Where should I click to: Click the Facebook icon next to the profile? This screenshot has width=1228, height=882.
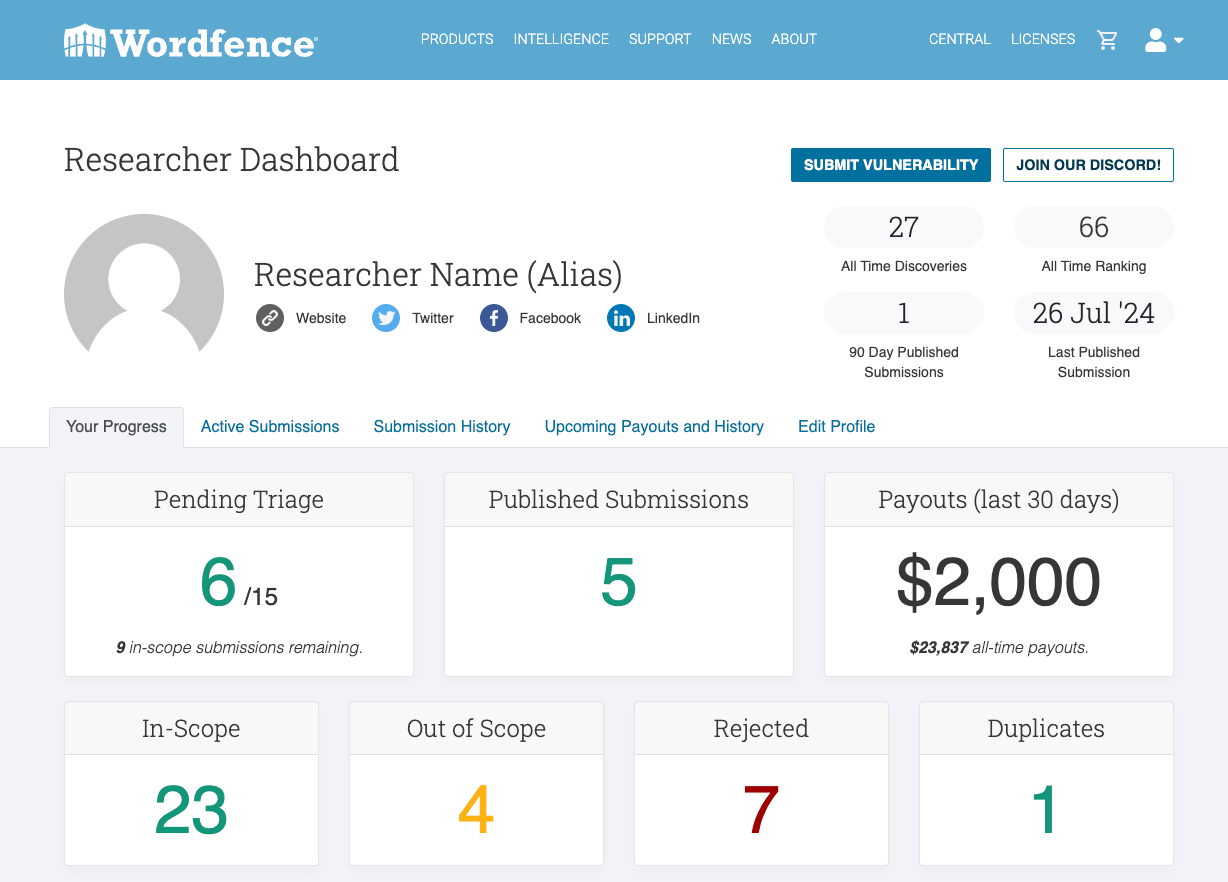(x=493, y=318)
